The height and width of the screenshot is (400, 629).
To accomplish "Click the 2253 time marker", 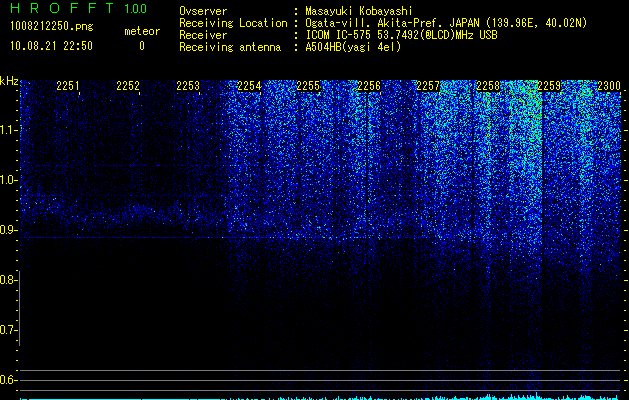I will 188,86.
